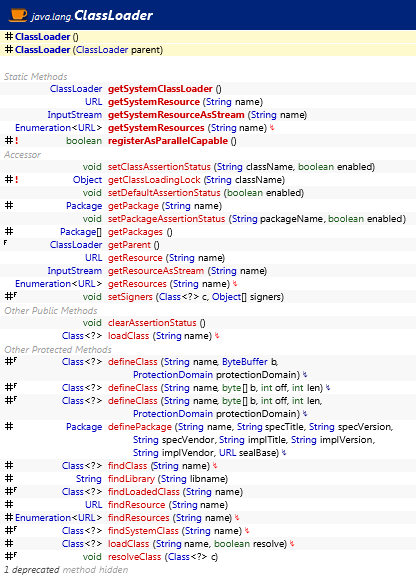The height and width of the screenshot is (576, 416).
Task: Click the protected # marker beside ClassLoader ()
Action: pyautogui.click(x=9, y=37)
